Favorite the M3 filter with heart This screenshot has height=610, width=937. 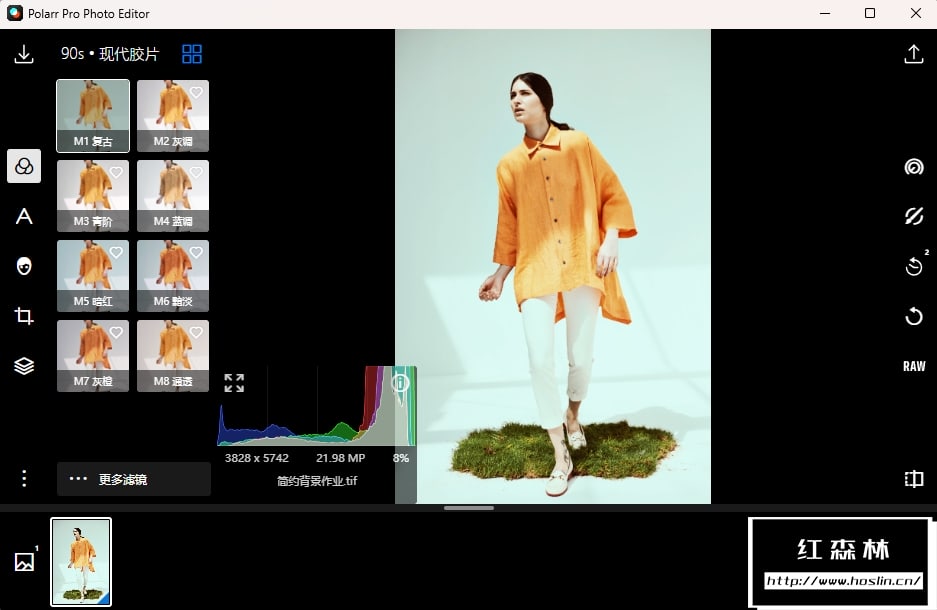(116, 172)
